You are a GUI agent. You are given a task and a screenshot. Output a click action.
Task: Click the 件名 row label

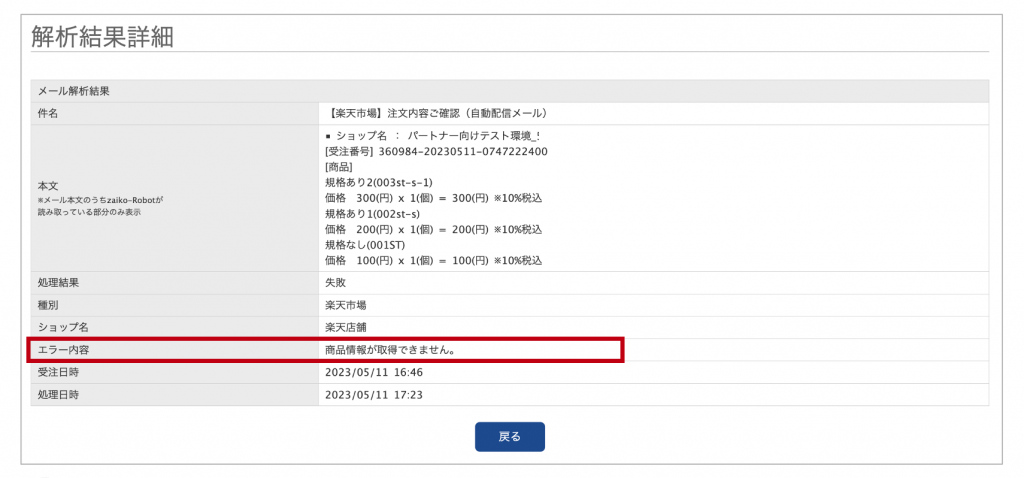pyautogui.click(x=48, y=113)
